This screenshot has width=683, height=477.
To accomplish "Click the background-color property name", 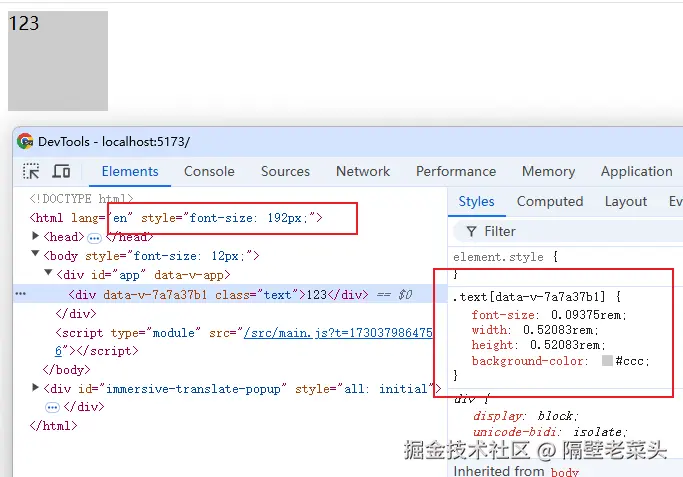I will point(527,361).
